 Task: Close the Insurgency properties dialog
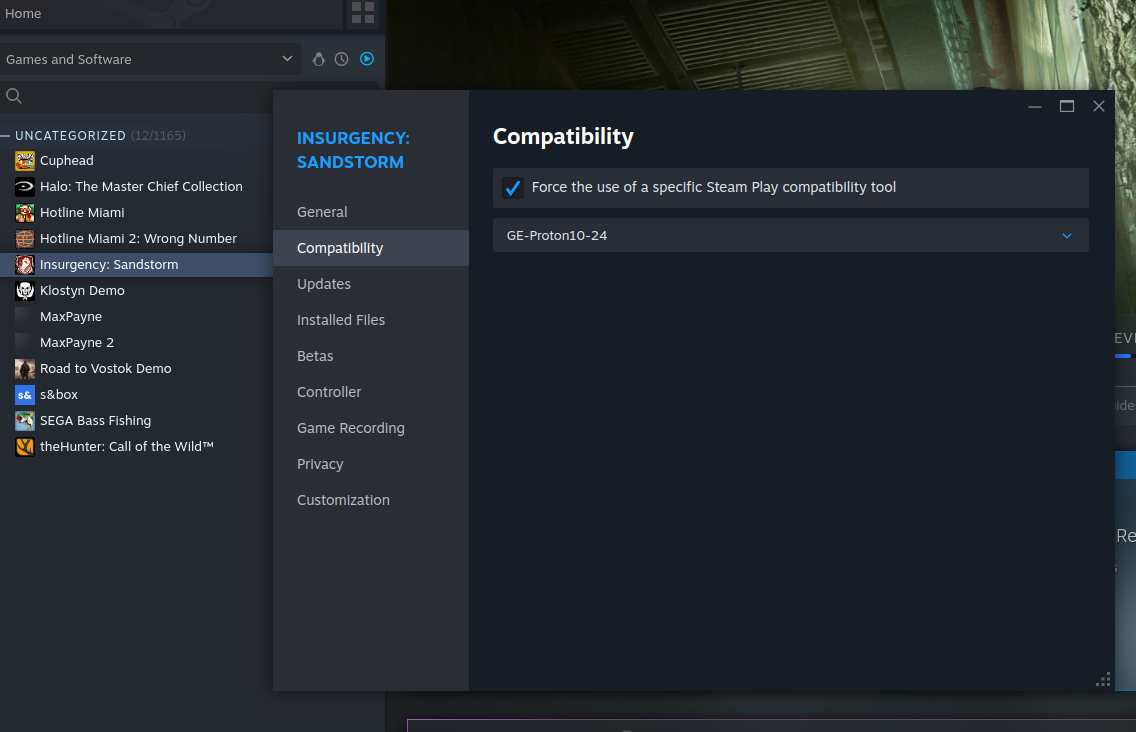[x=1099, y=107]
